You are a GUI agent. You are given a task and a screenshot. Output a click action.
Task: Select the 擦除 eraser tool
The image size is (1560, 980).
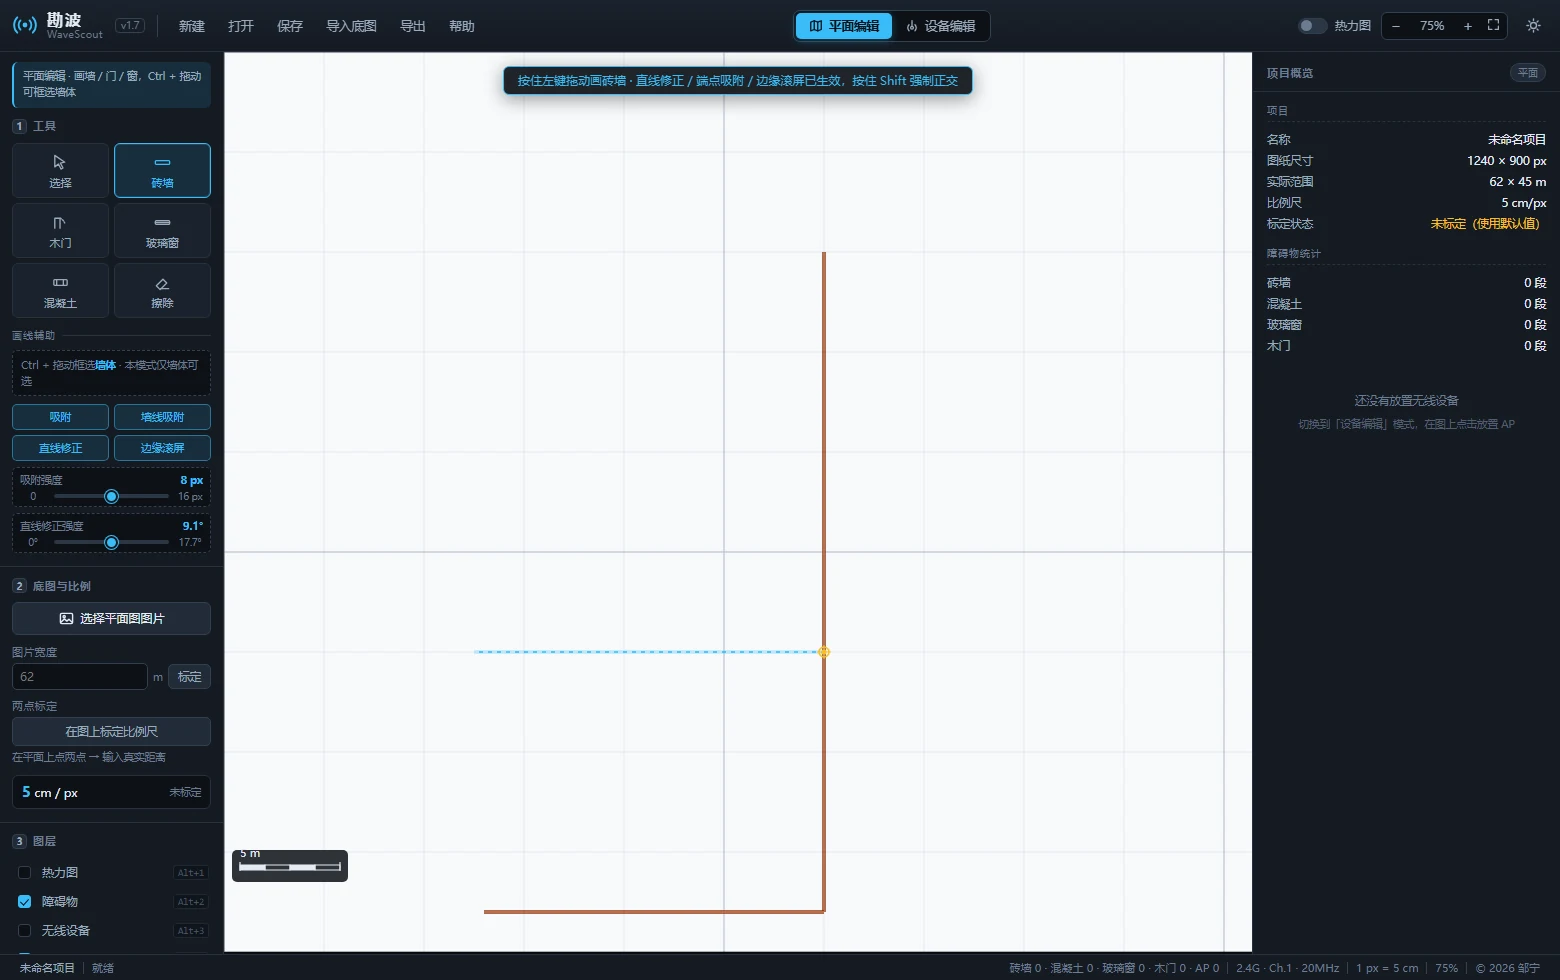point(162,291)
